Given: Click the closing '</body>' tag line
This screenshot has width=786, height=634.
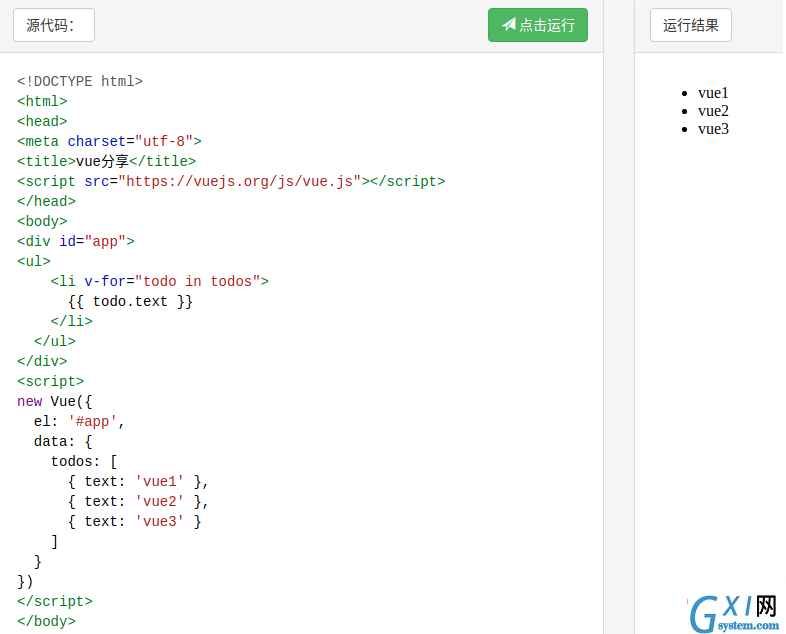Looking at the screenshot, I should pyautogui.click(x=46, y=621).
